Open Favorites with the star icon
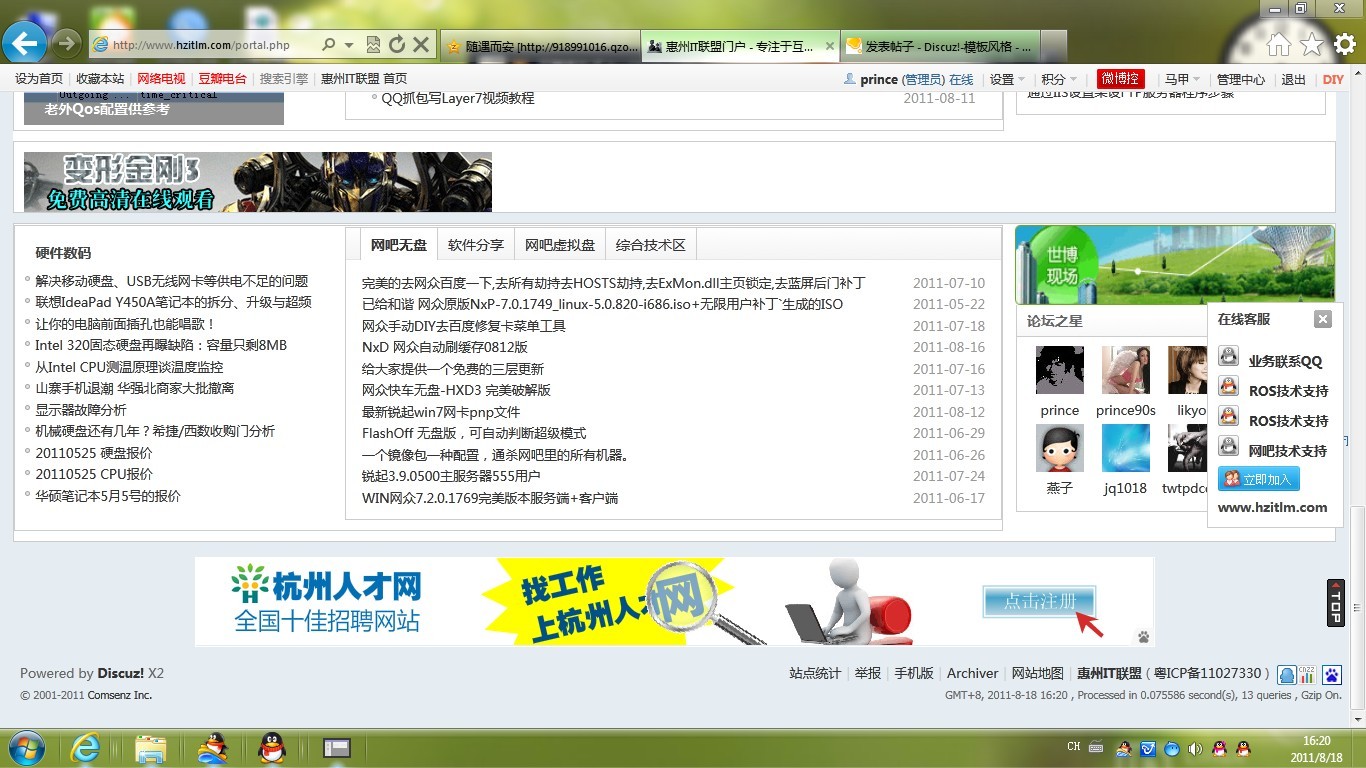This screenshot has width=1366, height=768. pyautogui.click(x=1311, y=45)
